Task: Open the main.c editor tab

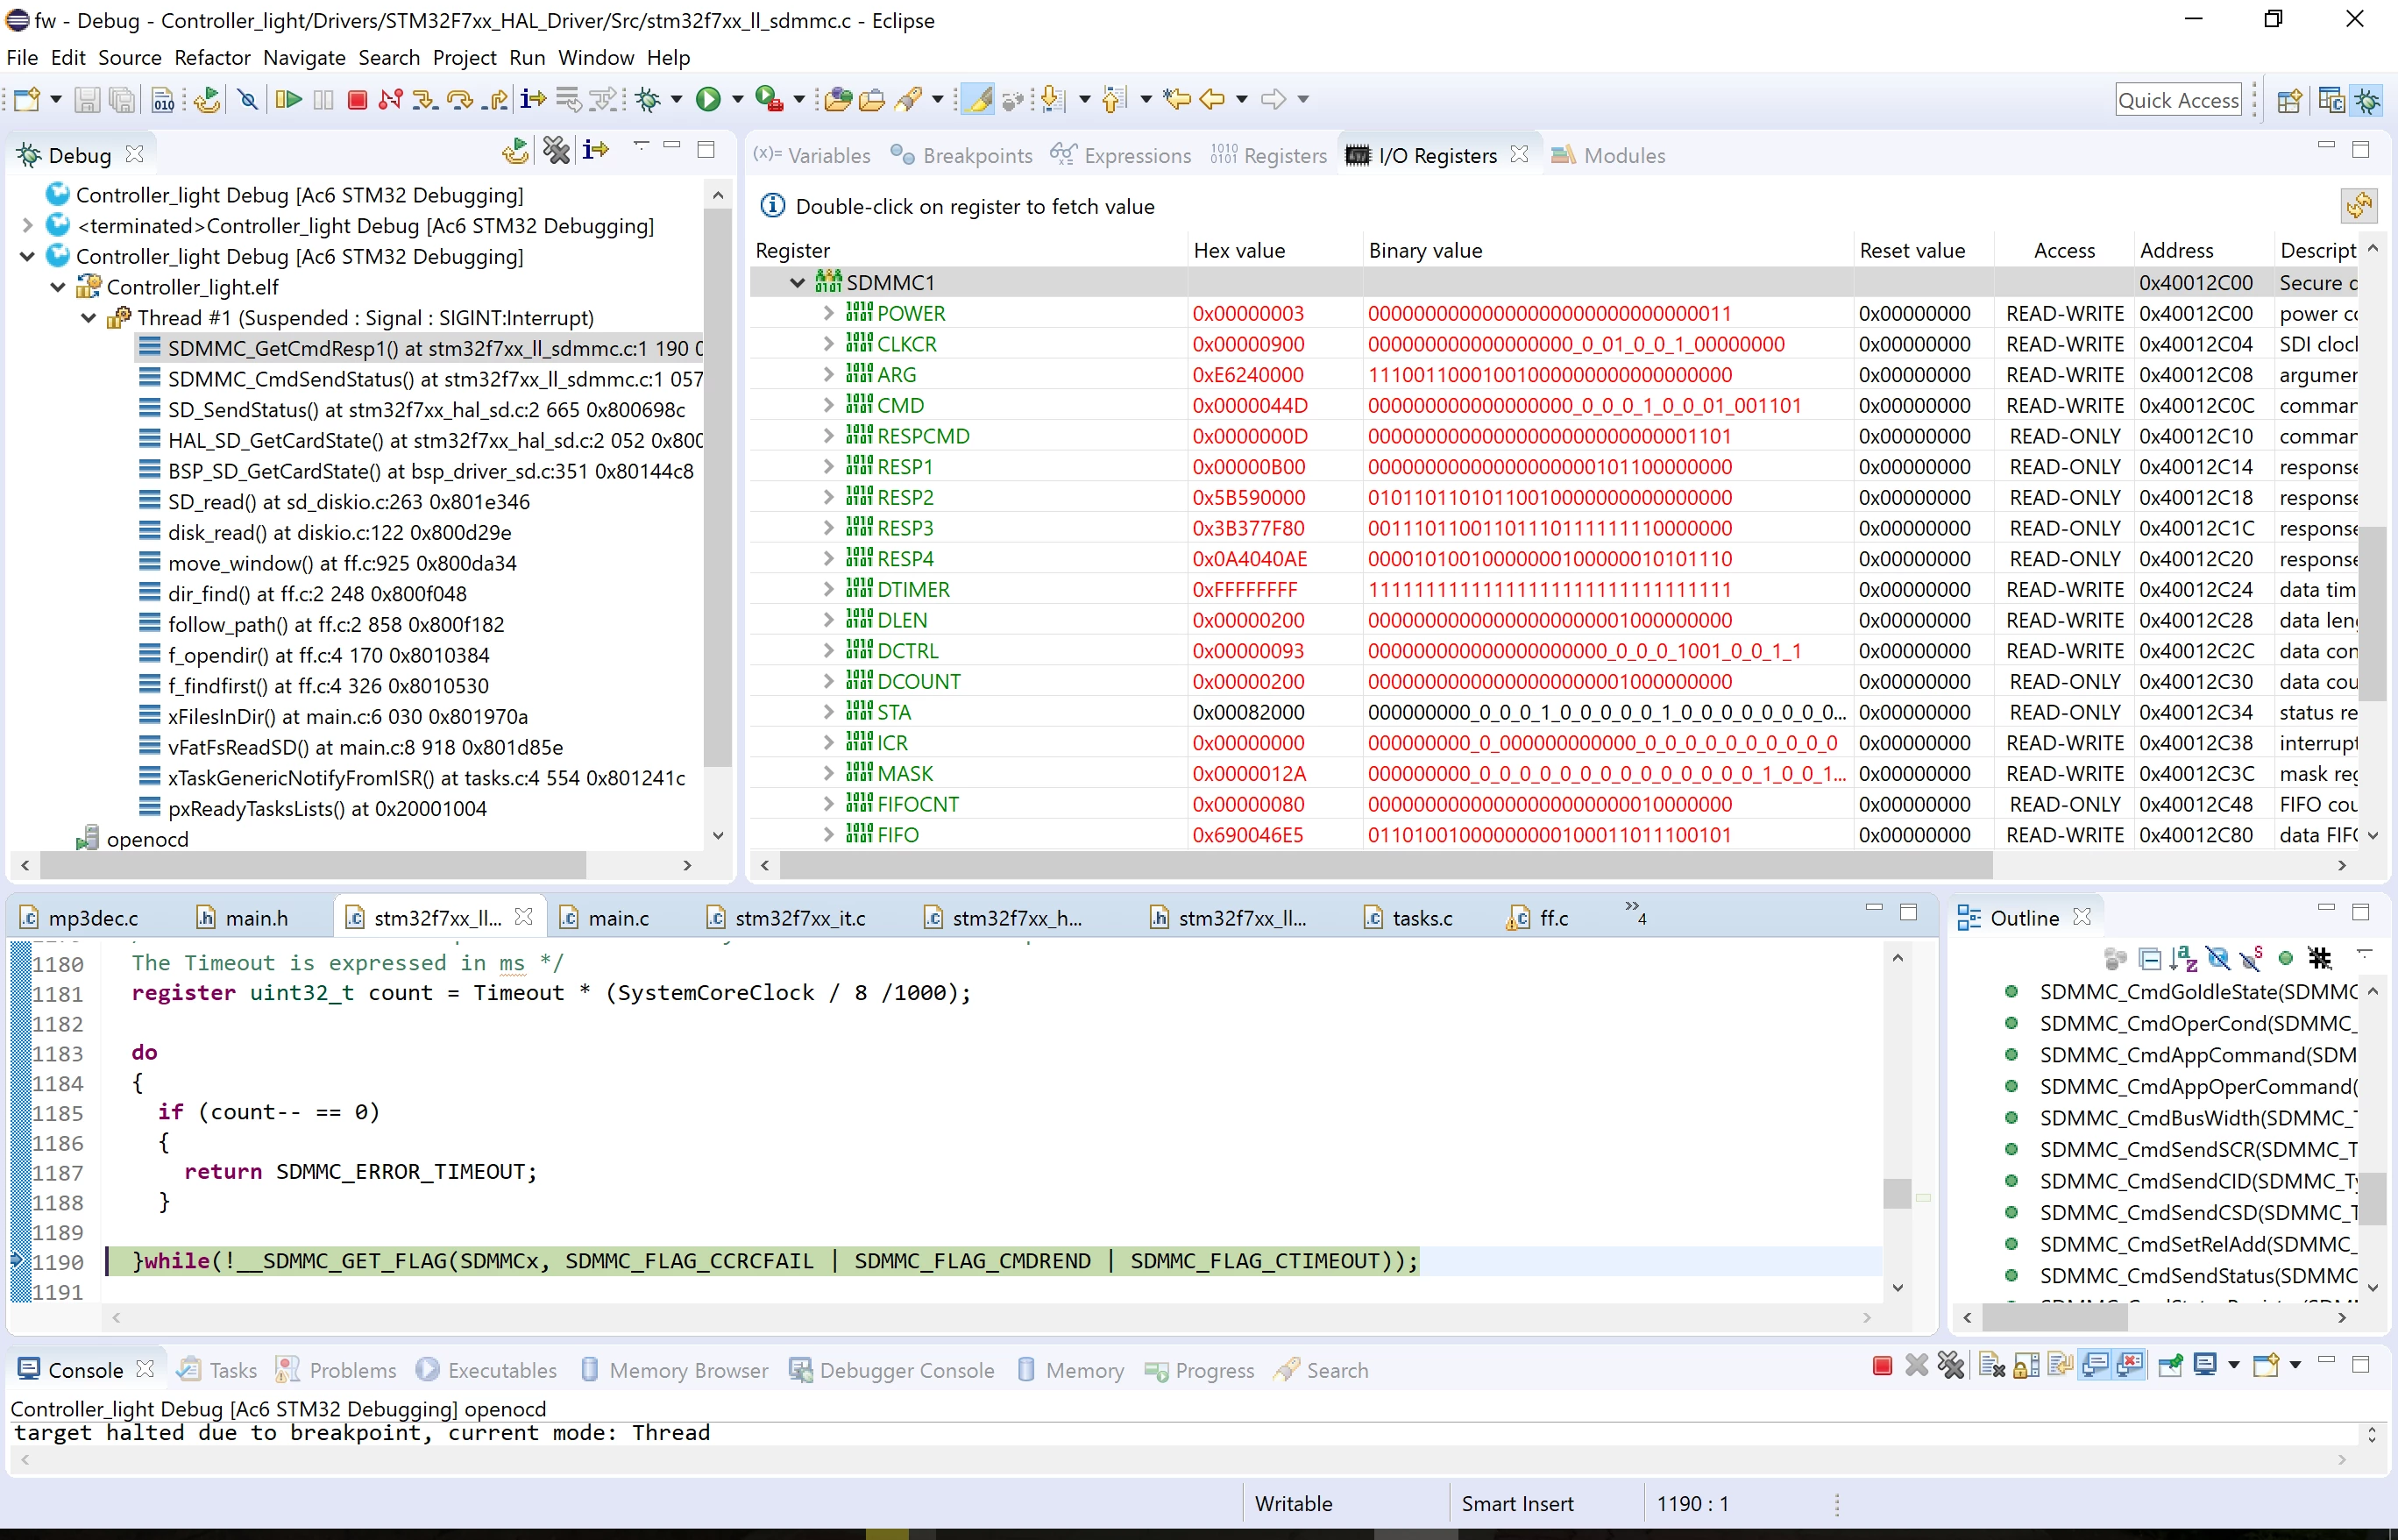Action: (617, 918)
